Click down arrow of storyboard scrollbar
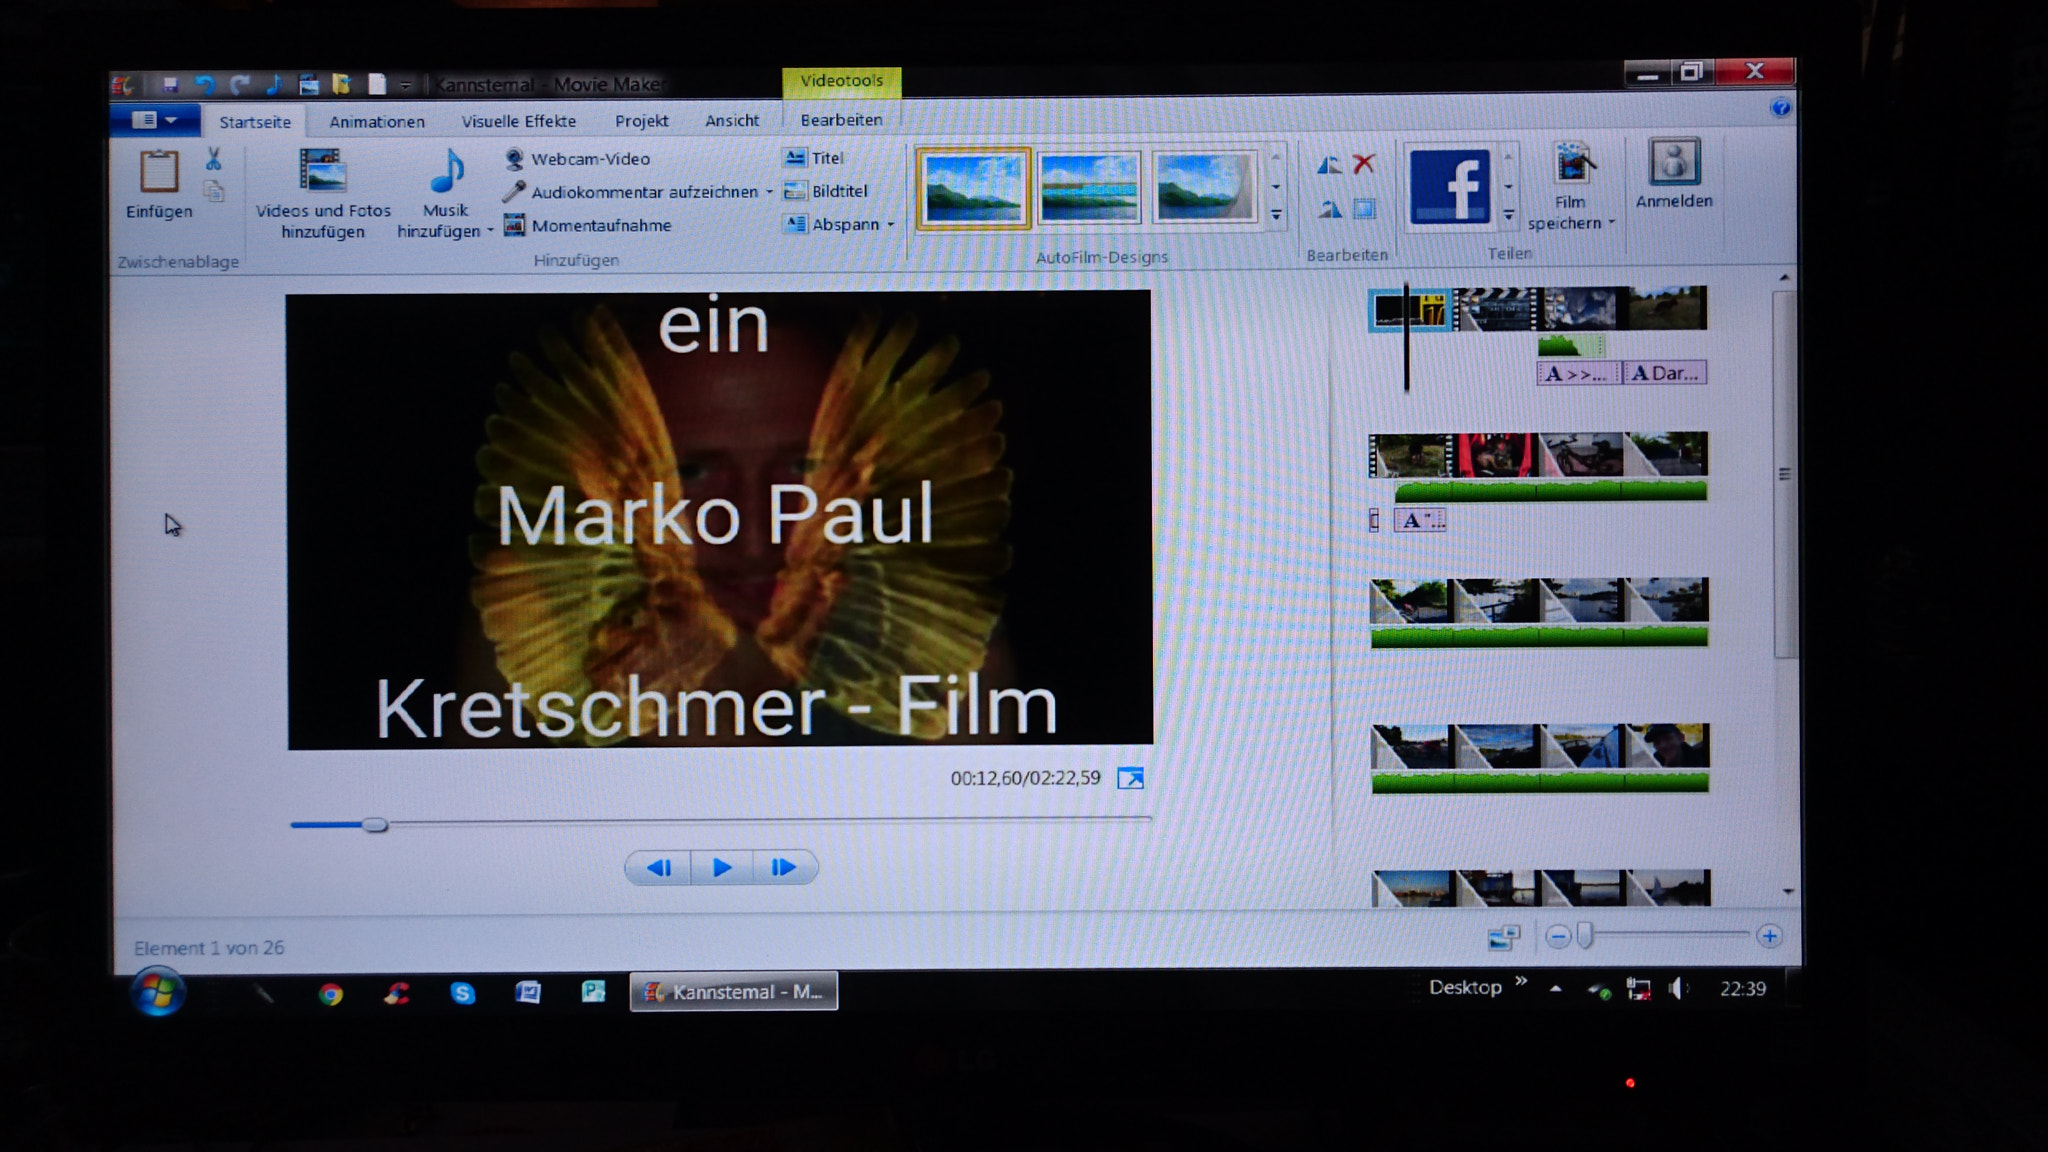Image resolution: width=2048 pixels, height=1152 pixels. 1787,892
